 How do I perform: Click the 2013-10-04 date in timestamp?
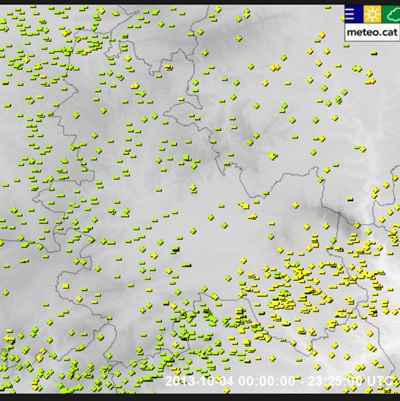click(x=200, y=381)
